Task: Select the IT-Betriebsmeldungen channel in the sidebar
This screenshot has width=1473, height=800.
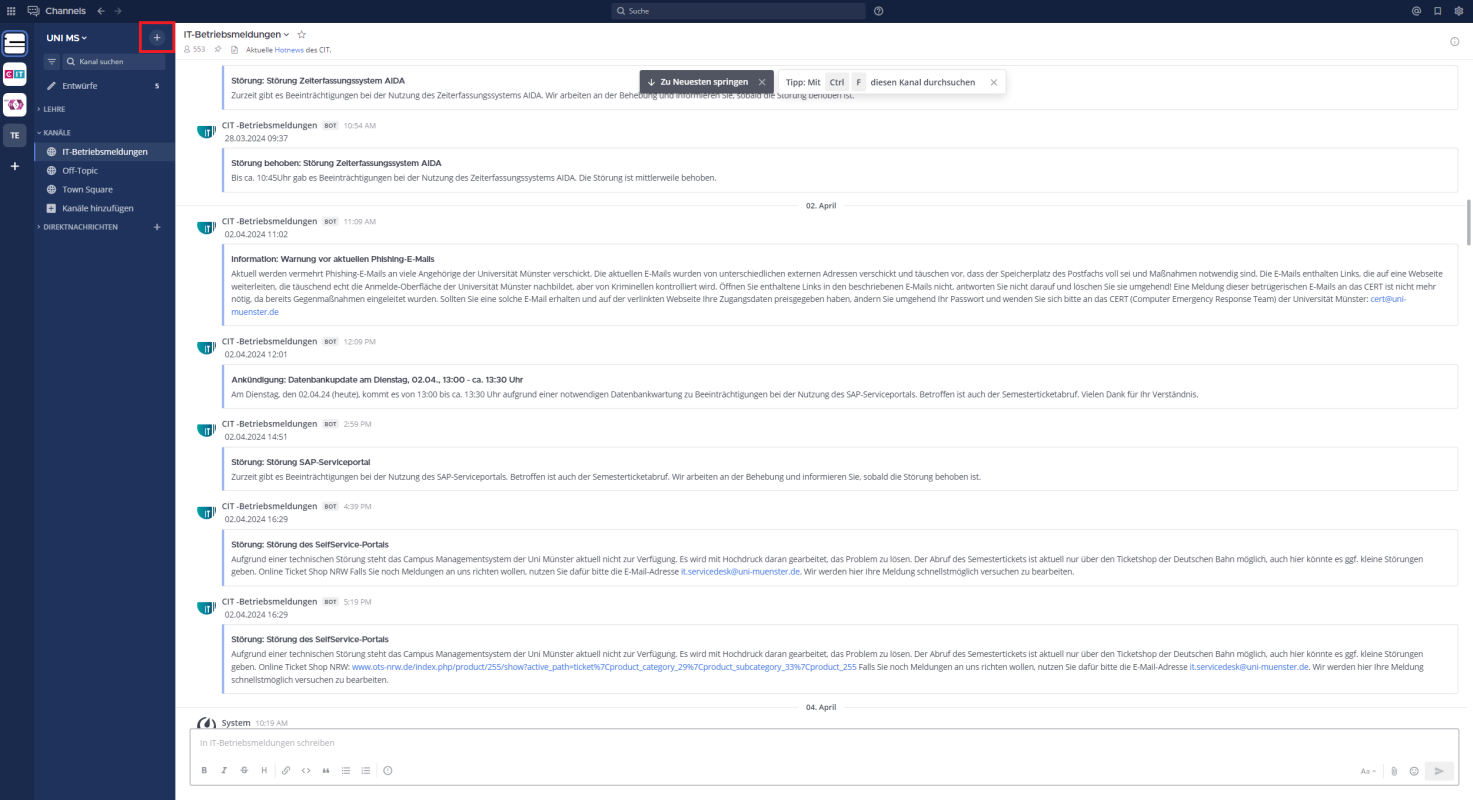Action: 105,152
